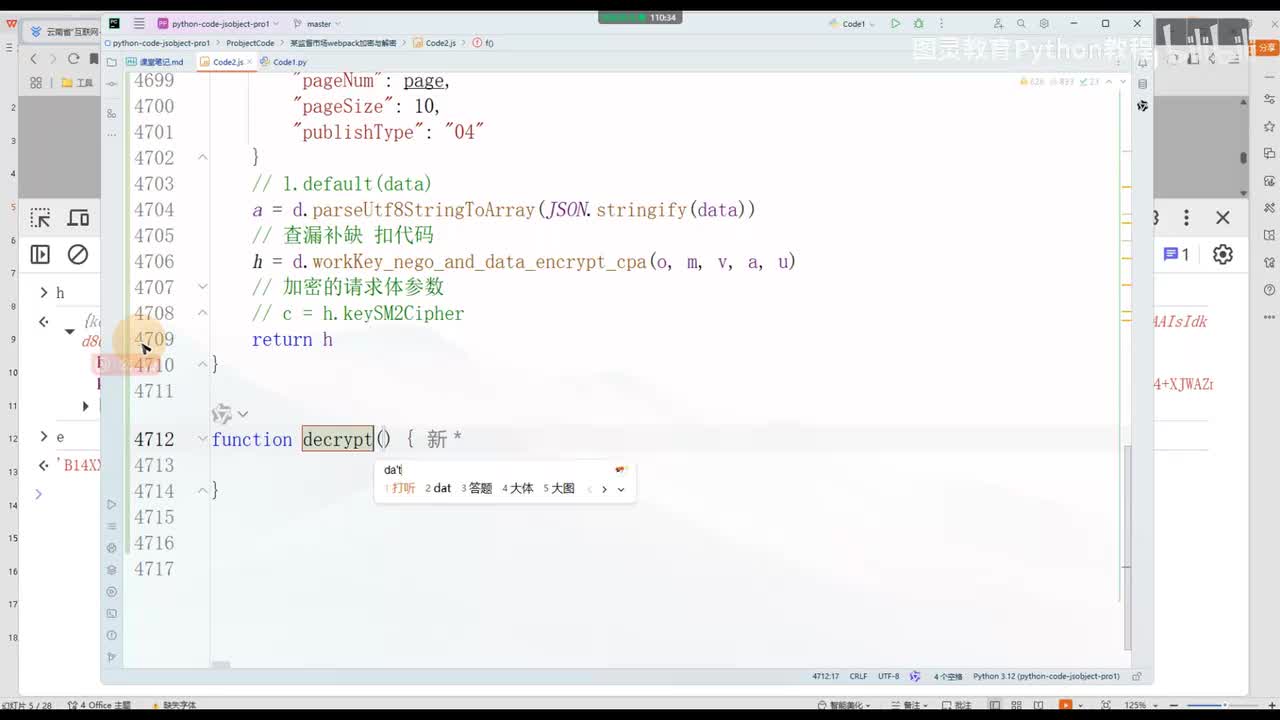Click the AI assistant inlay icon above decrypt
Screen dimensions: 1280x720
(222, 414)
